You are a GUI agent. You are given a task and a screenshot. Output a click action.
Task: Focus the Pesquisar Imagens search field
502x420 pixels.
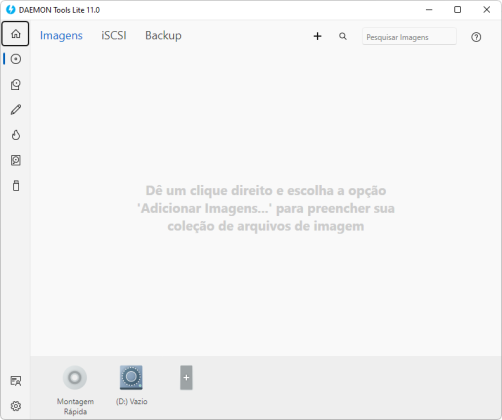tap(409, 37)
